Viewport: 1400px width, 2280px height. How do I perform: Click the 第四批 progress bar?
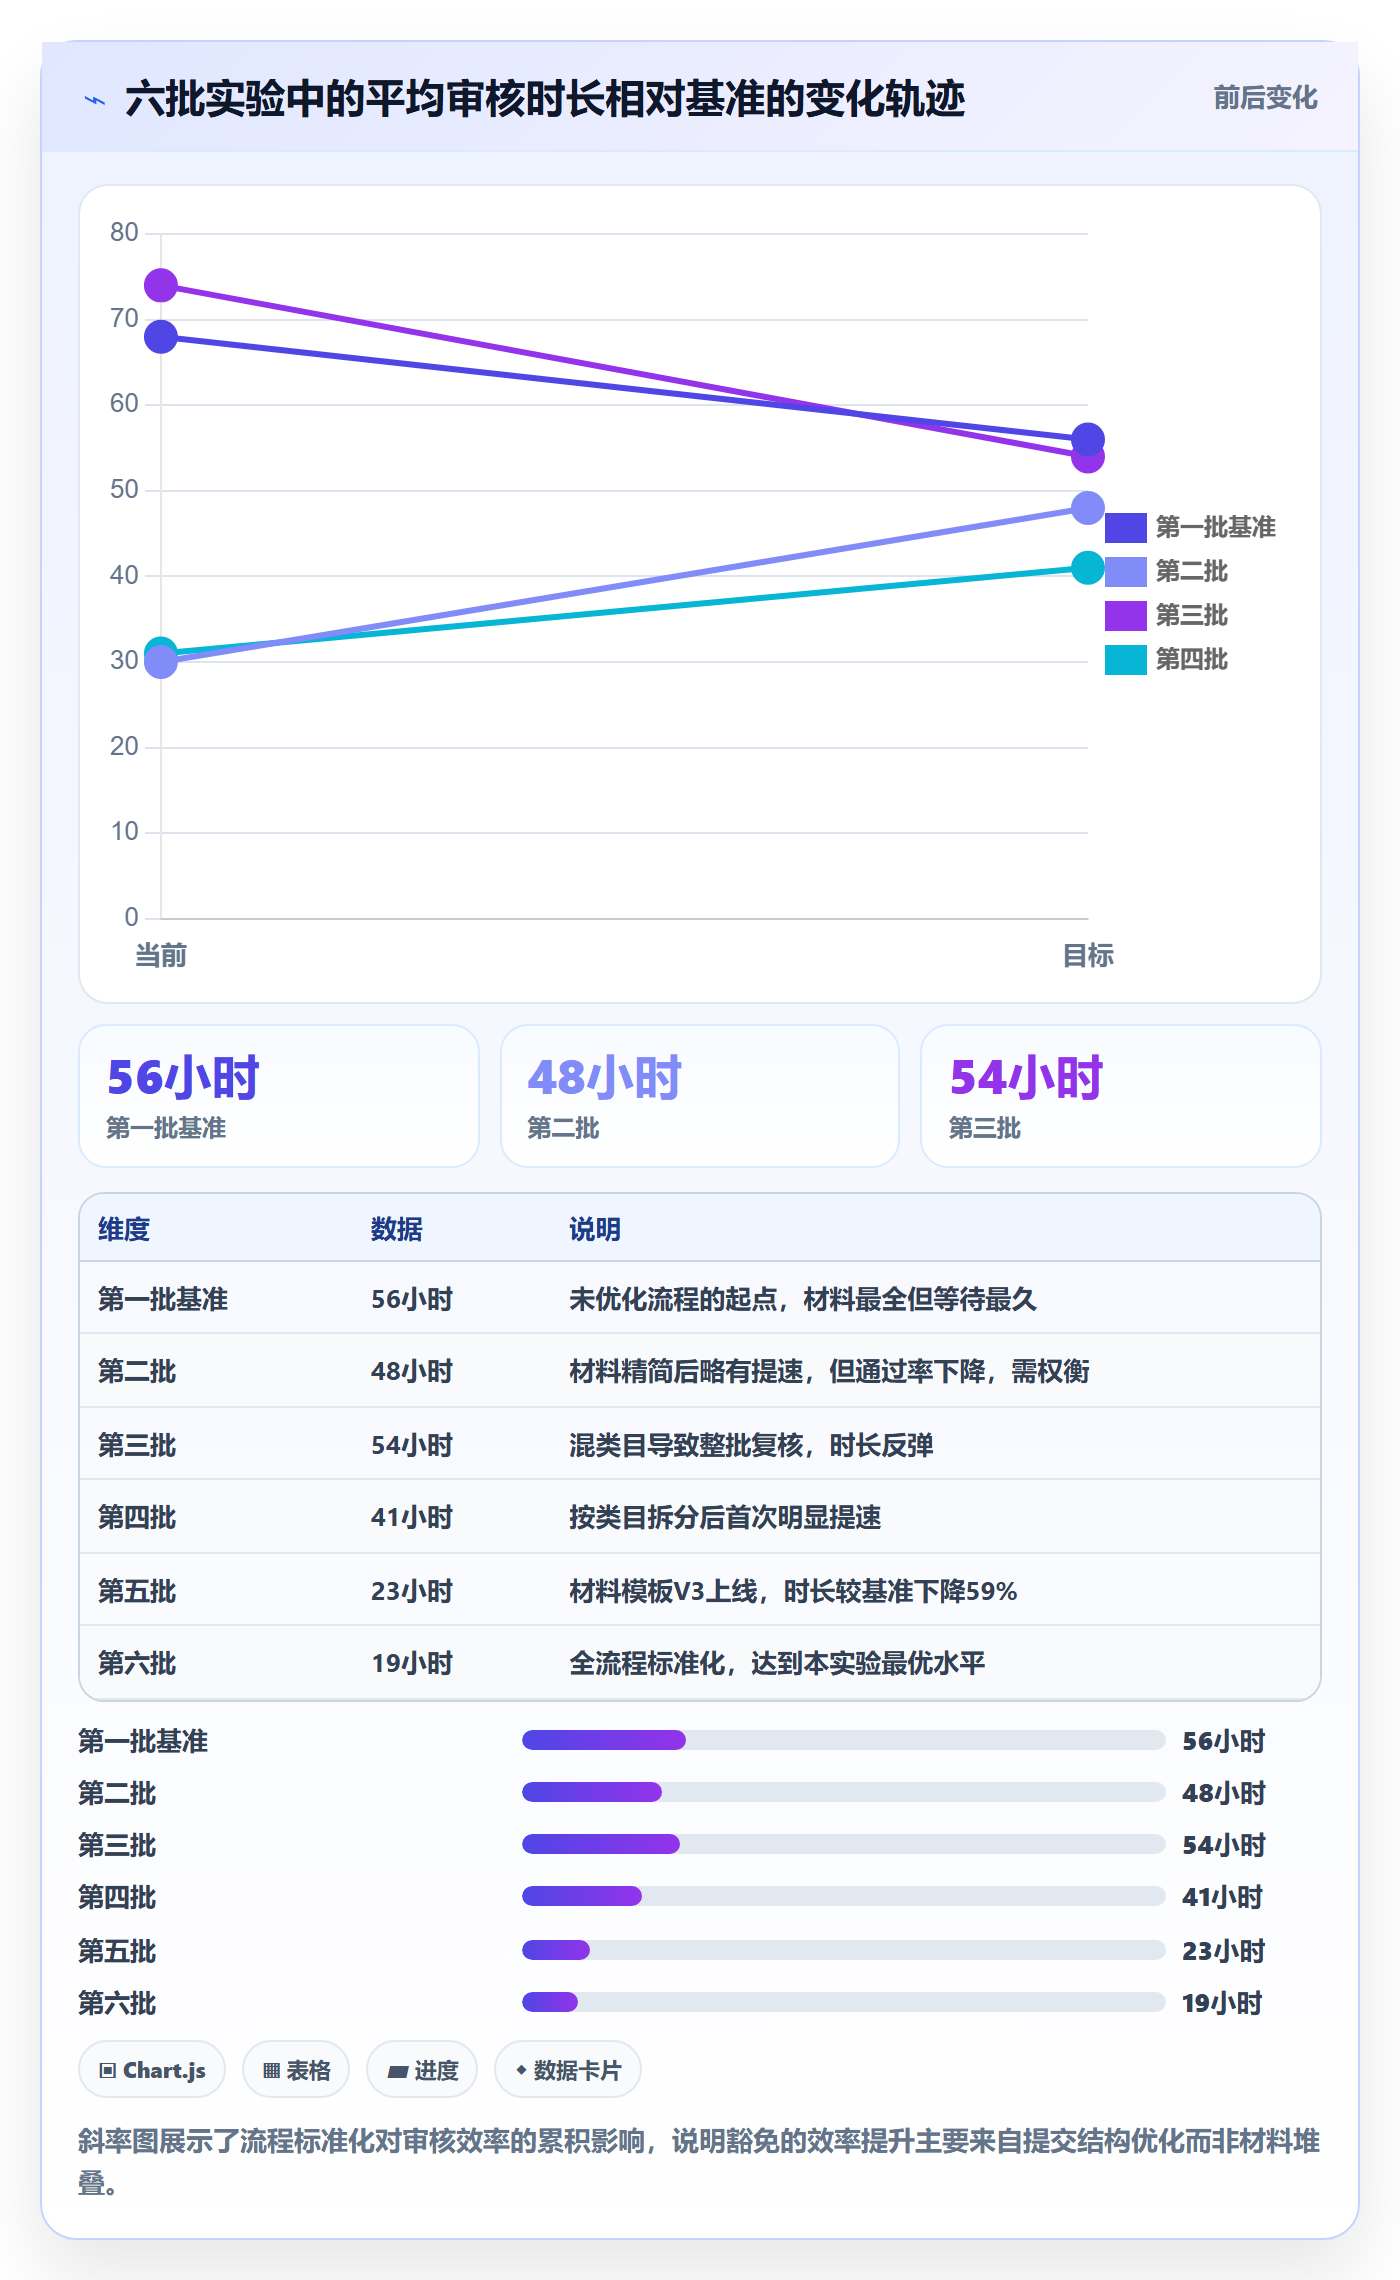pos(843,1896)
